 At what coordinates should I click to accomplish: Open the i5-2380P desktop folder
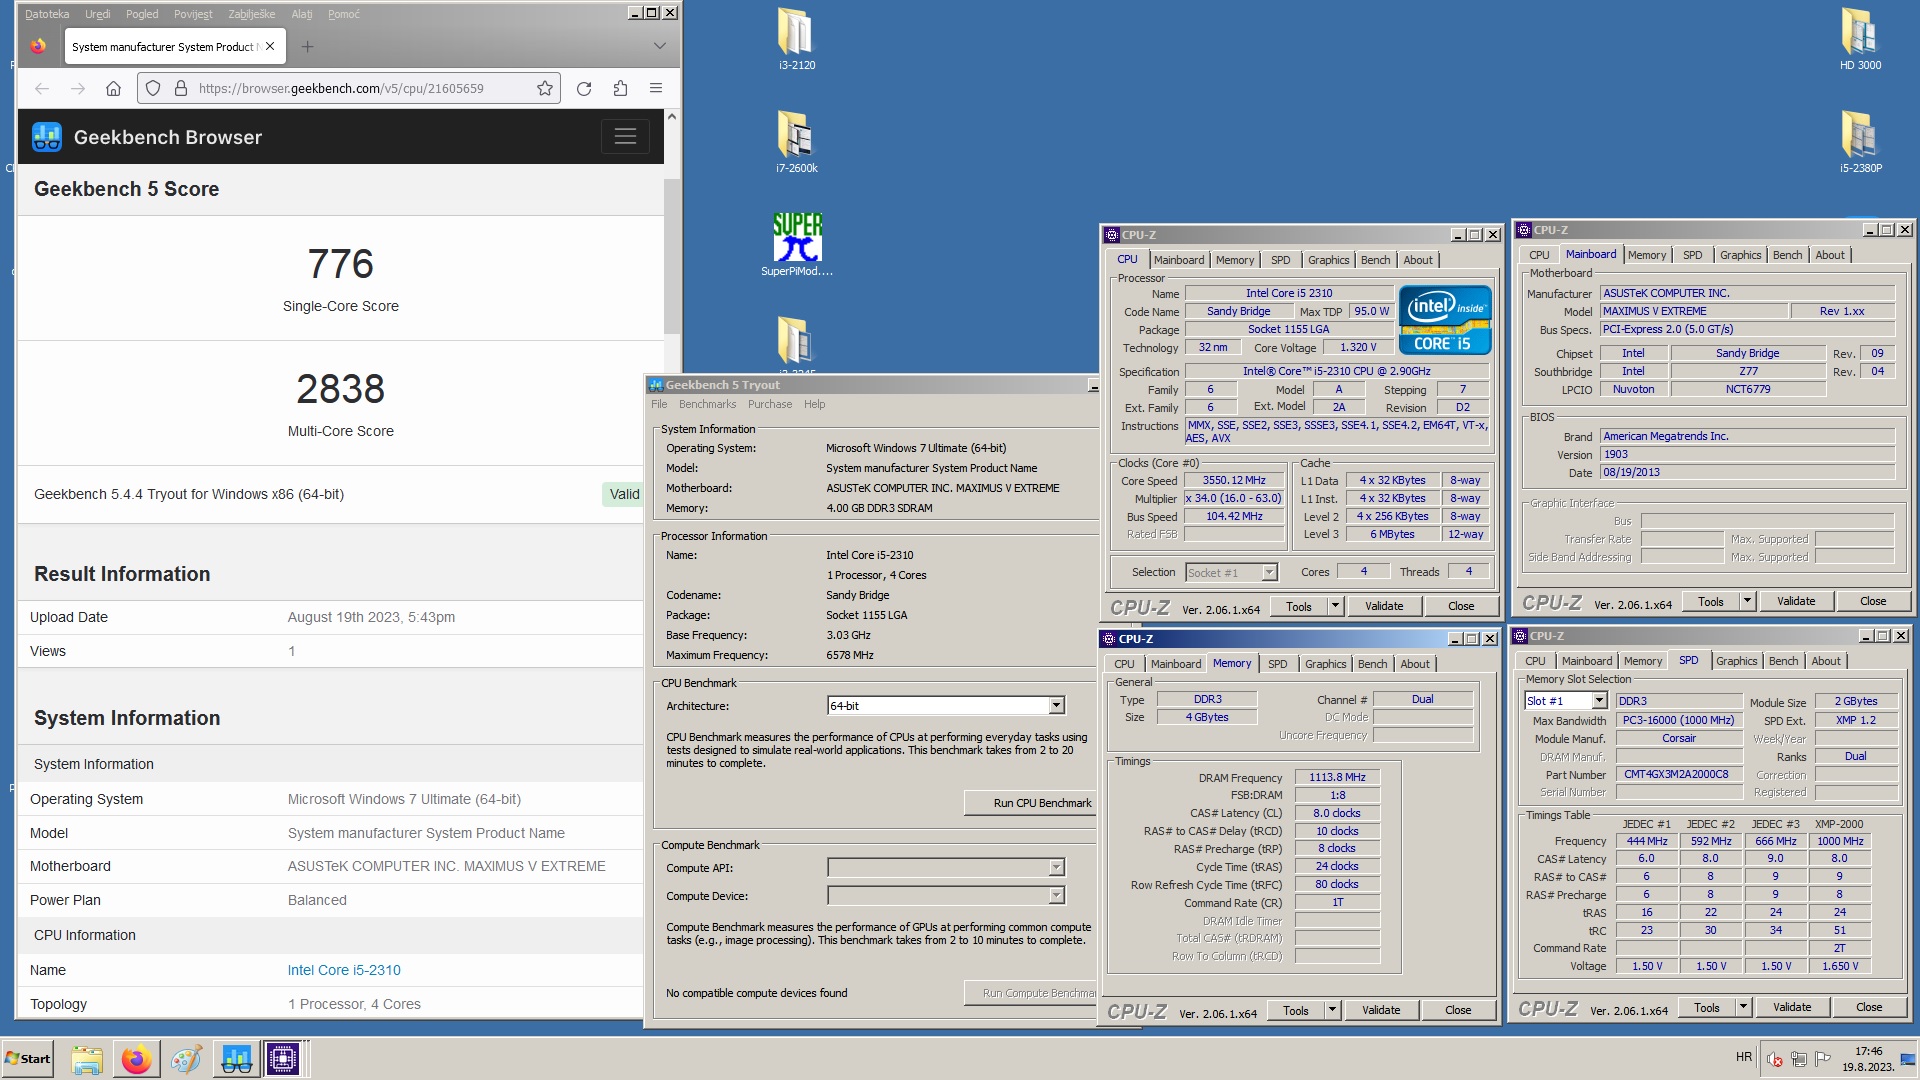1860,141
